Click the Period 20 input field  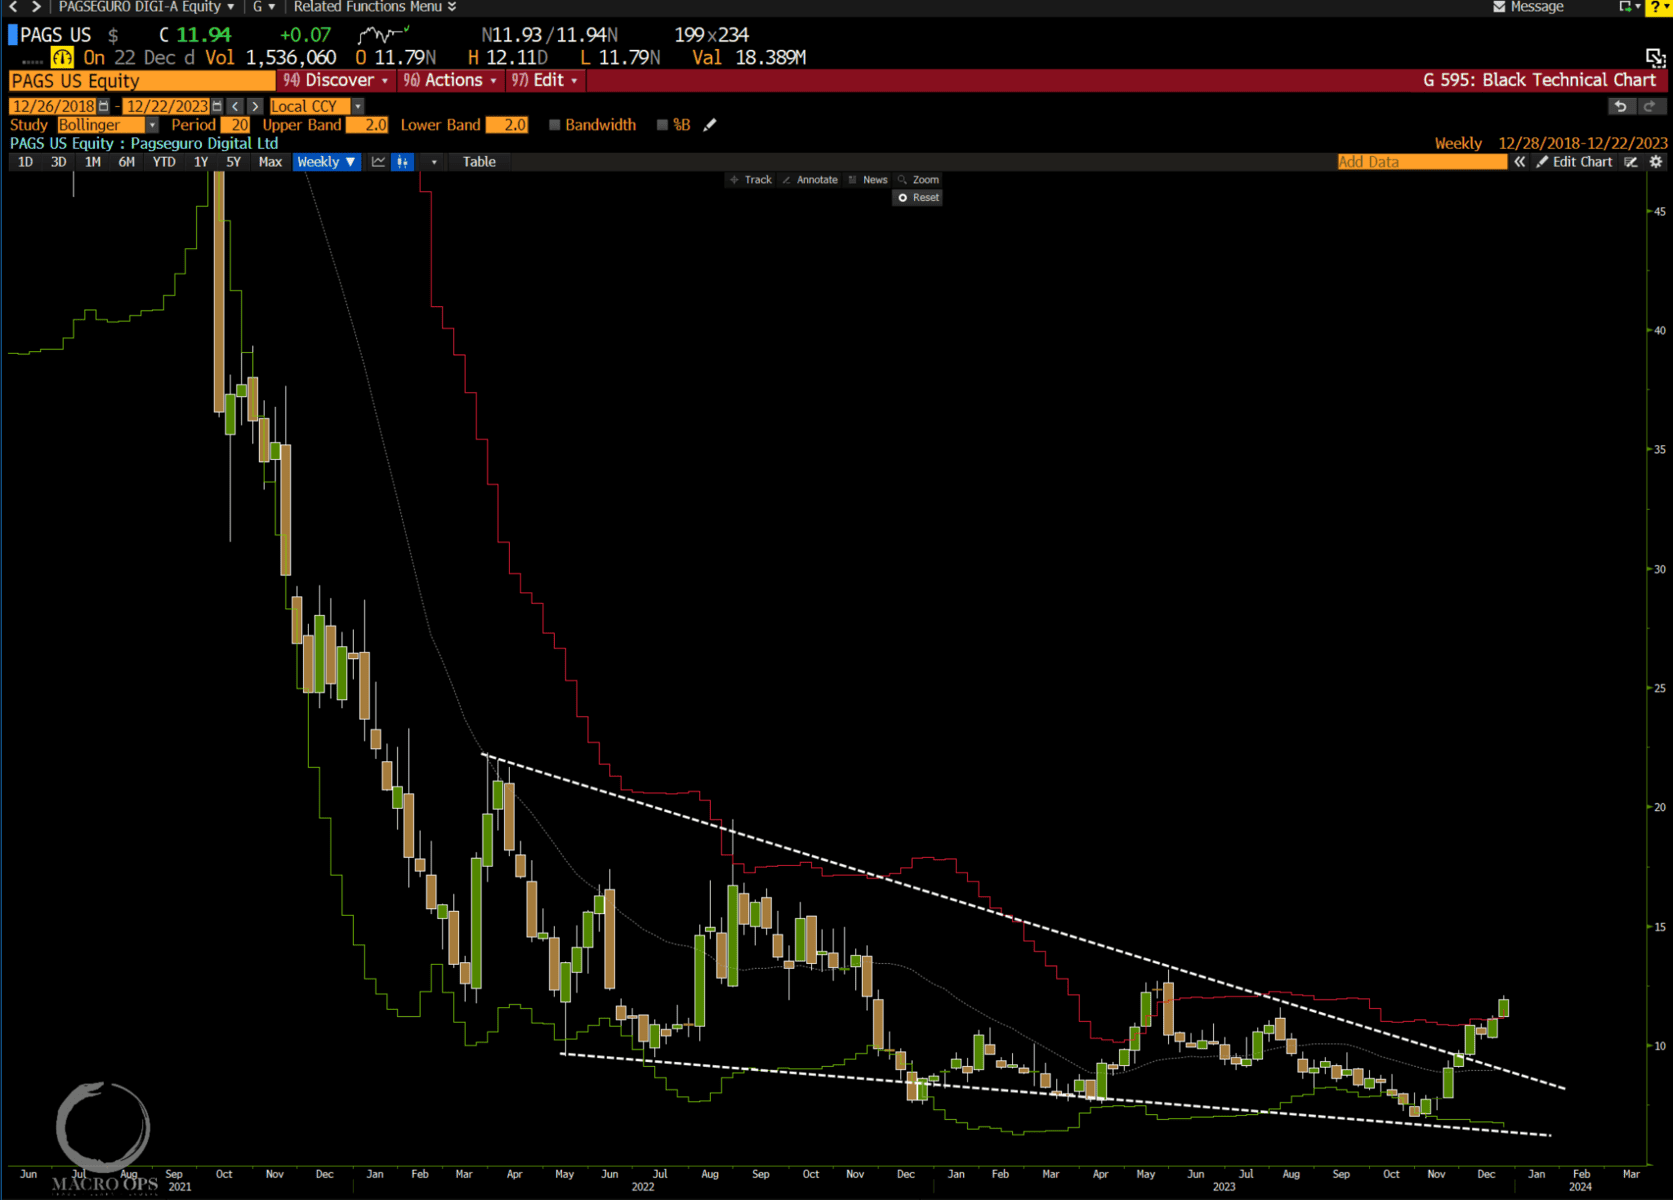click(x=235, y=125)
